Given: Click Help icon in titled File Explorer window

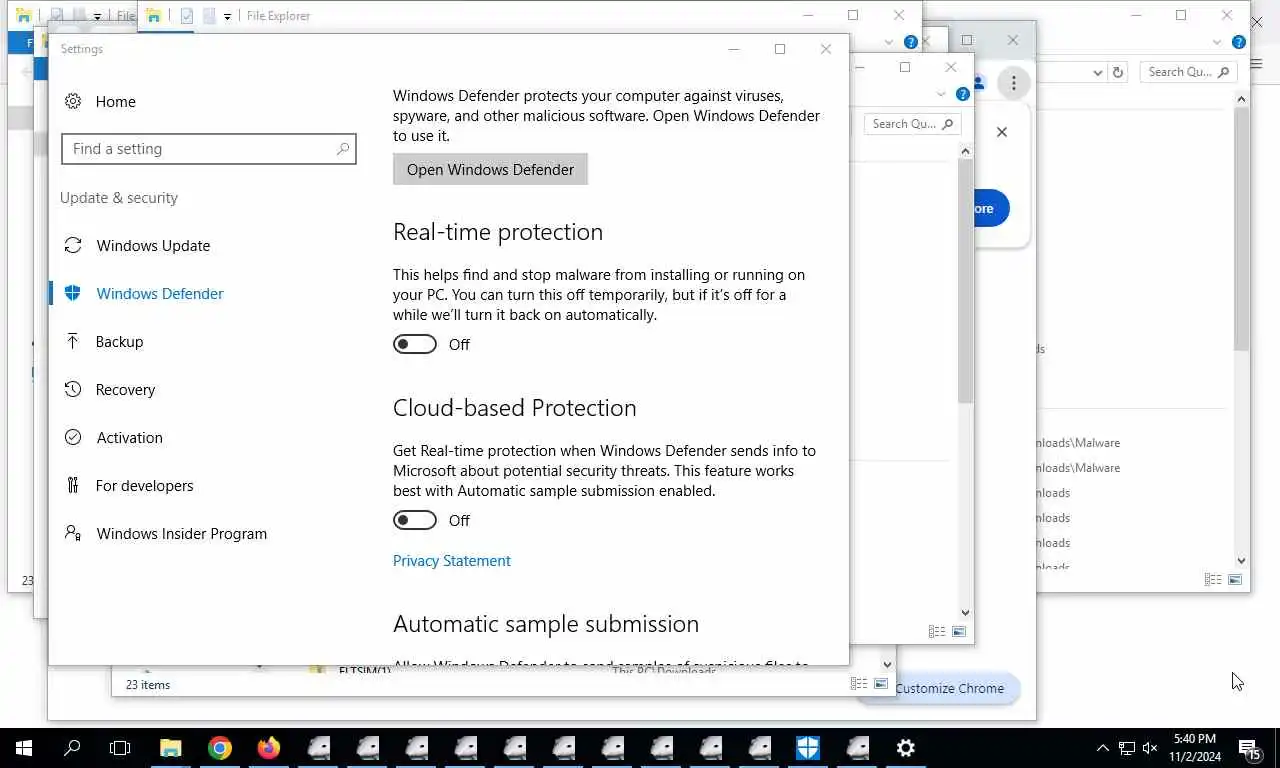Looking at the screenshot, I should pyautogui.click(x=910, y=42).
